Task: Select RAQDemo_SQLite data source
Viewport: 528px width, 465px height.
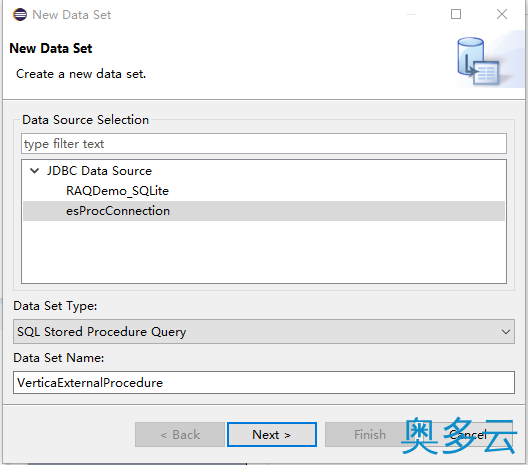Action: [x=117, y=191]
